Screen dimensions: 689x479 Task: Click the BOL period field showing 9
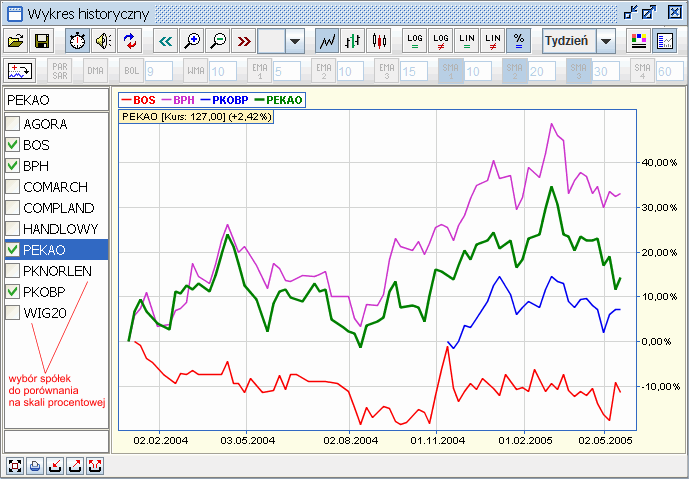pos(159,71)
